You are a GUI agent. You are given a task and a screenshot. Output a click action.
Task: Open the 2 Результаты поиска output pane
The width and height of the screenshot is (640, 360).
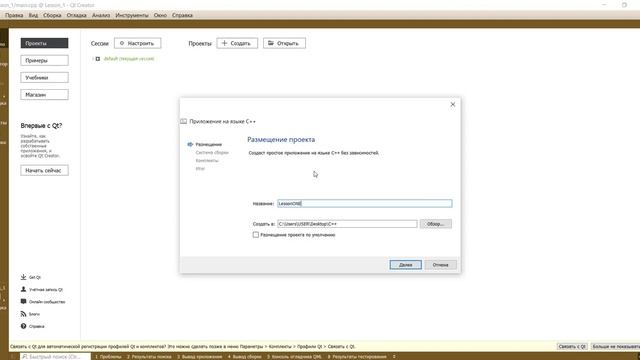[x=149, y=357]
